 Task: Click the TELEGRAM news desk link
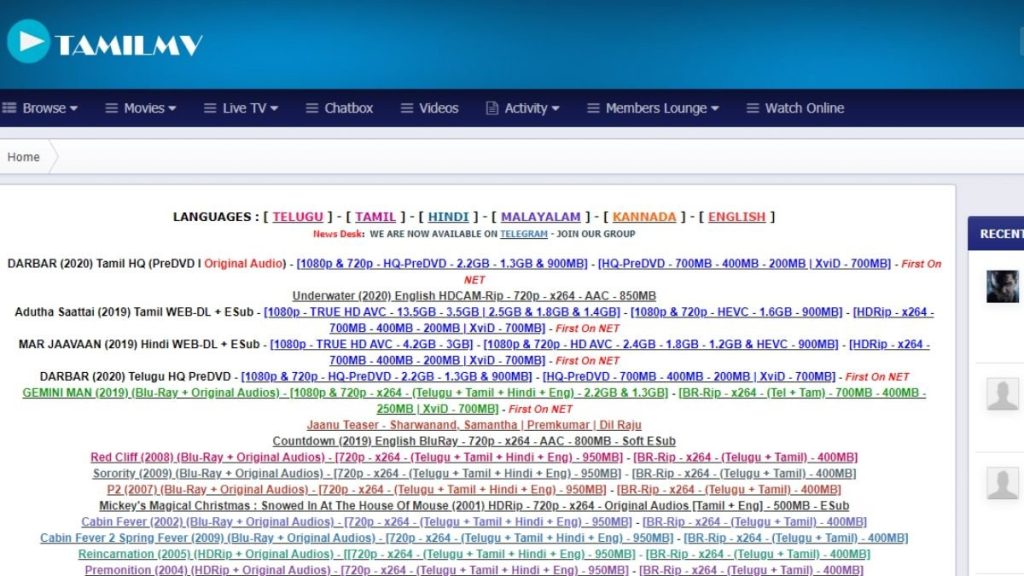[x=525, y=234]
